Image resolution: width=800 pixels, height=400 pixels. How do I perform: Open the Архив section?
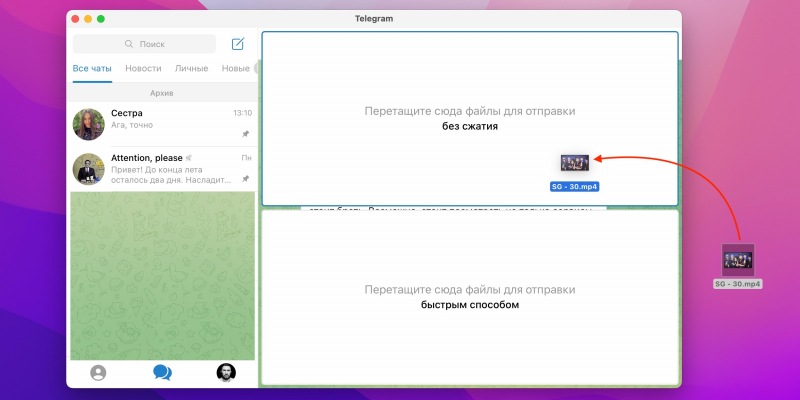click(x=162, y=93)
